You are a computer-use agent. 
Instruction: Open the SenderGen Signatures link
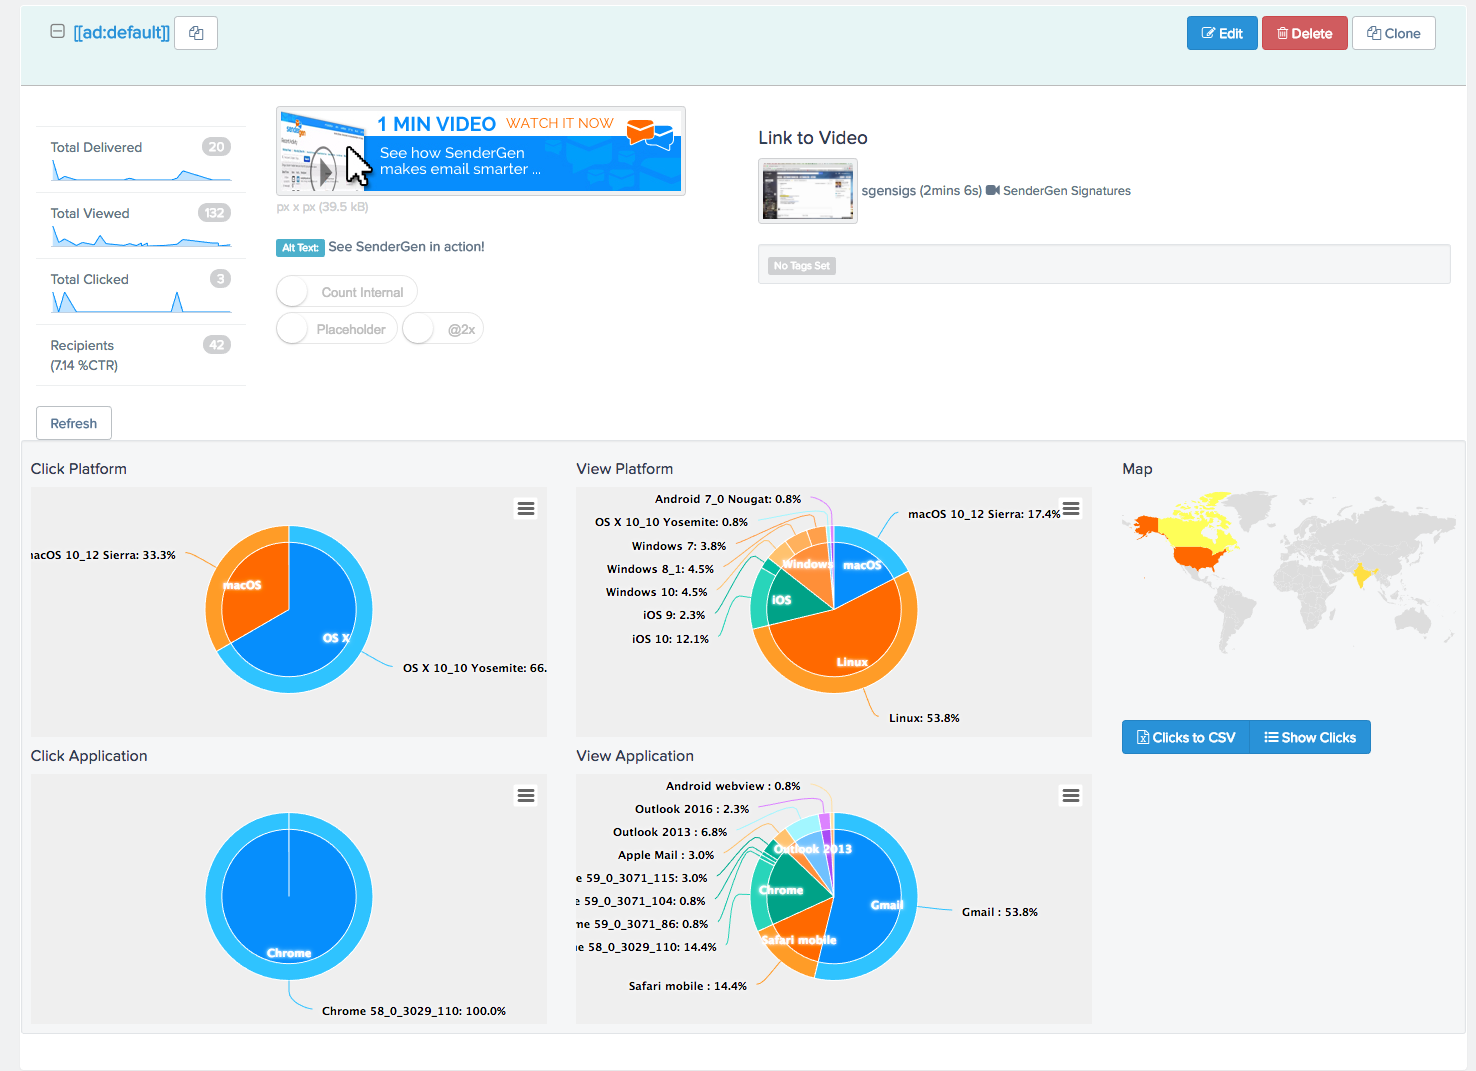point(1068,190)
